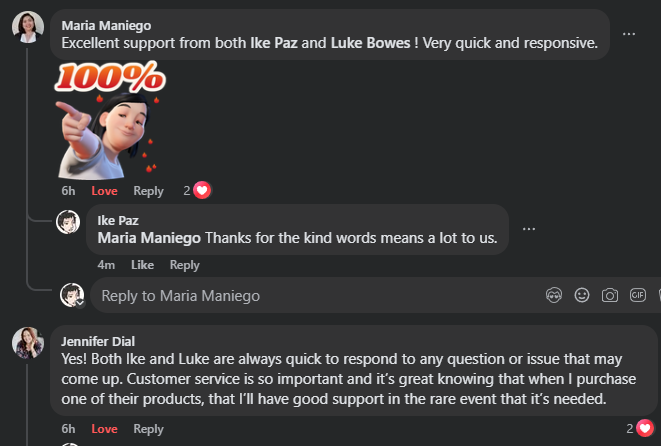Toggle Love reaction on Maria Maniego's comment
The height and width of the screenshot is (446, 661).
104,191
